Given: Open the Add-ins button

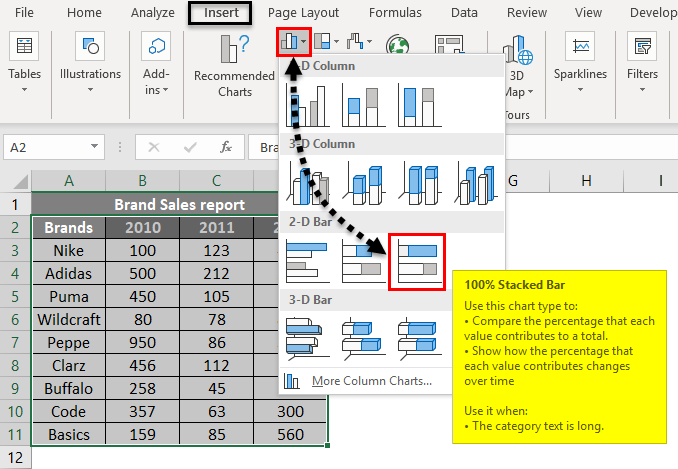Looking at the screenshot, I should [x=156, y=64].
